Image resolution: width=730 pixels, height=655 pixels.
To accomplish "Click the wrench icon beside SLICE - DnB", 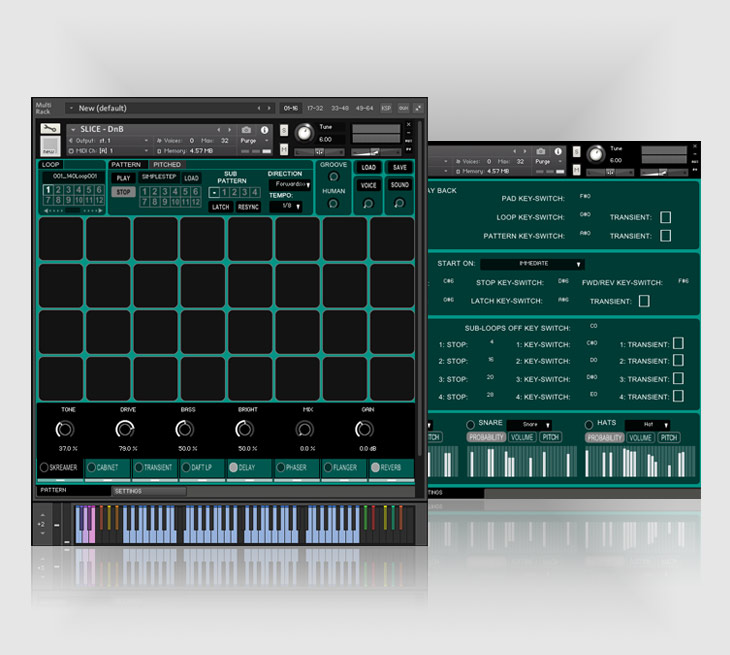I will (49, 129).
